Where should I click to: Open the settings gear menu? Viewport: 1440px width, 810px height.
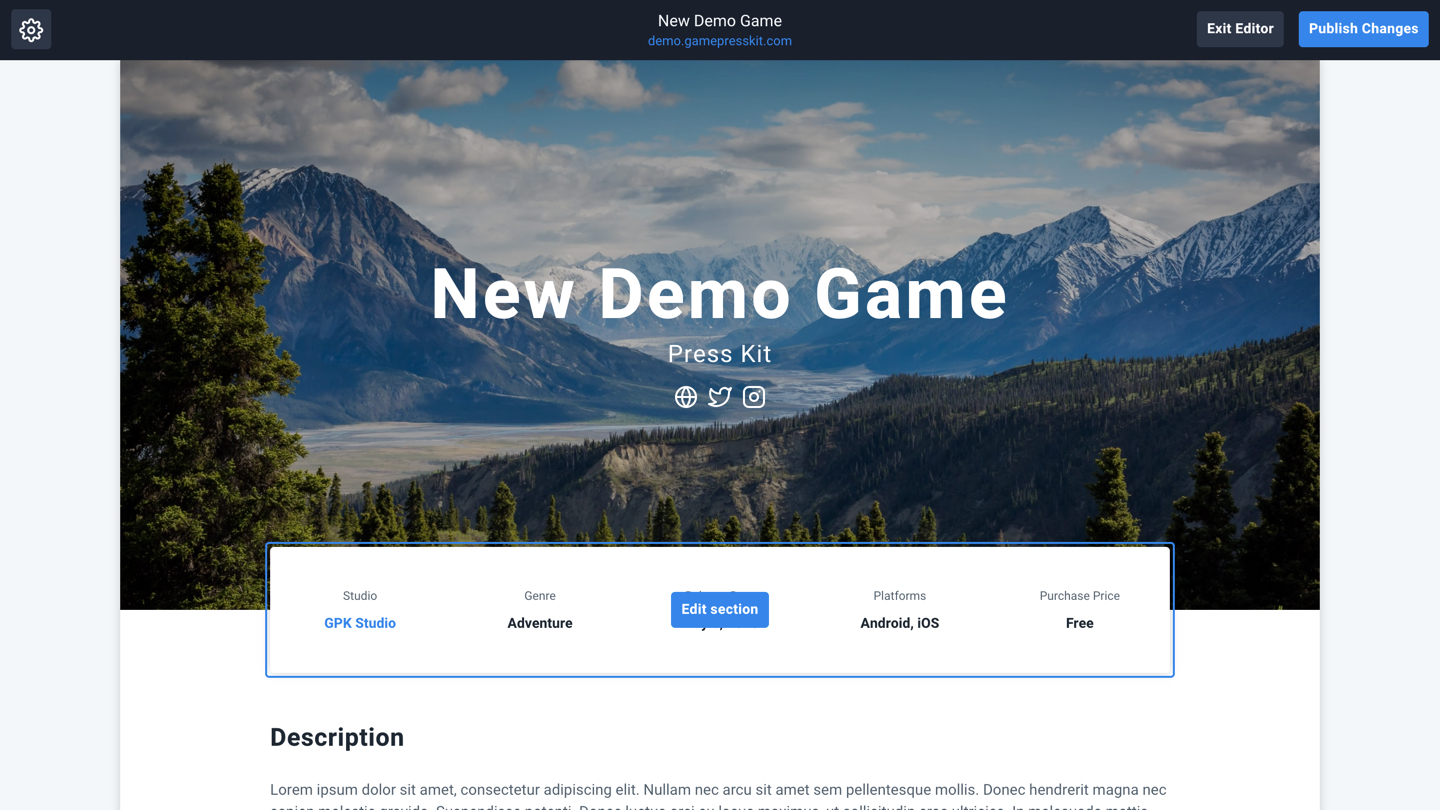(31, 30)
